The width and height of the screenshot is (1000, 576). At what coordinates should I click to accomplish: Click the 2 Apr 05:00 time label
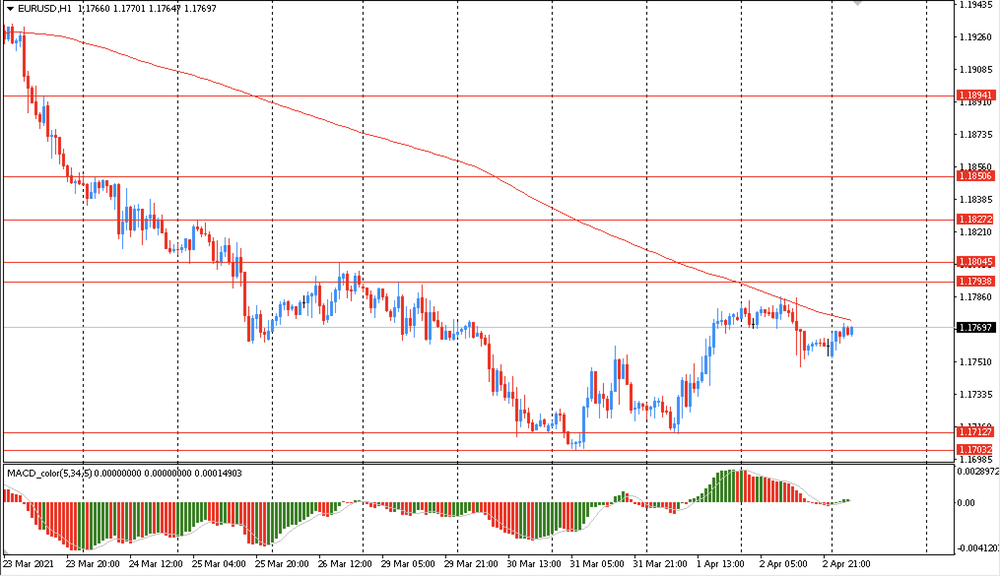point(783,564)
